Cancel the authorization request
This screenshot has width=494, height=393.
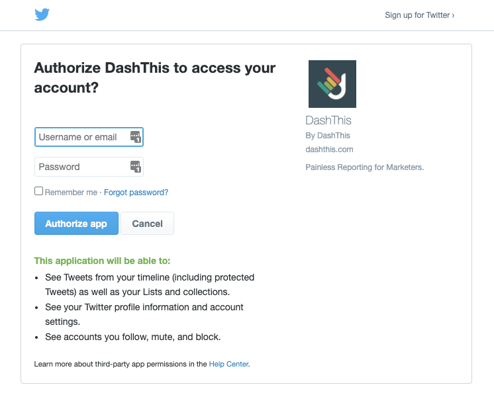point(147,223)
